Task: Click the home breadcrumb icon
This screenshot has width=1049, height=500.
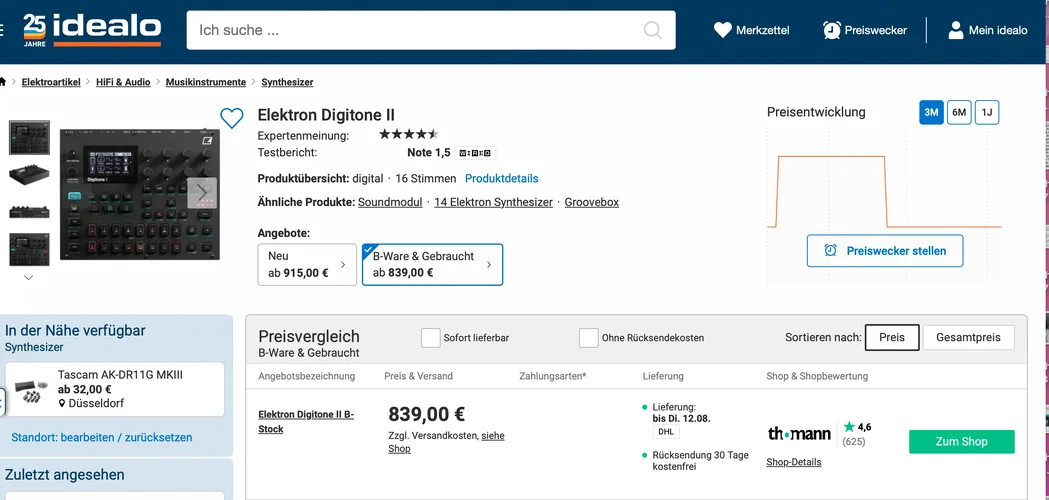Action: tap(4, 82)
